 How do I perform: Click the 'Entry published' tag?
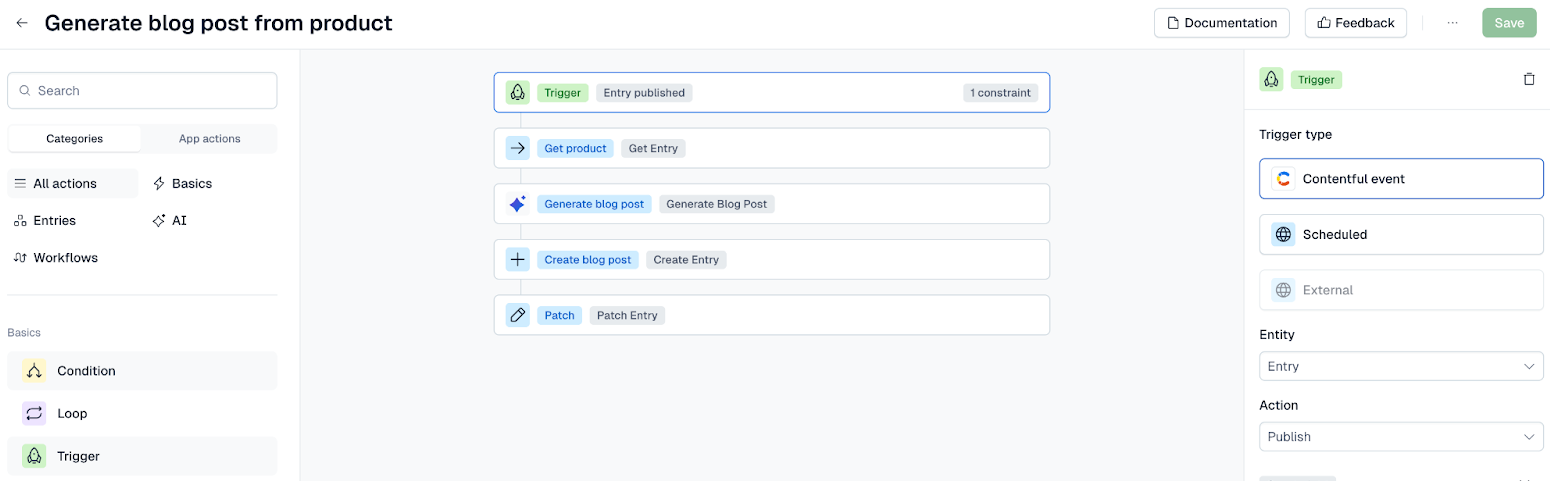click(x=644, y=92)
